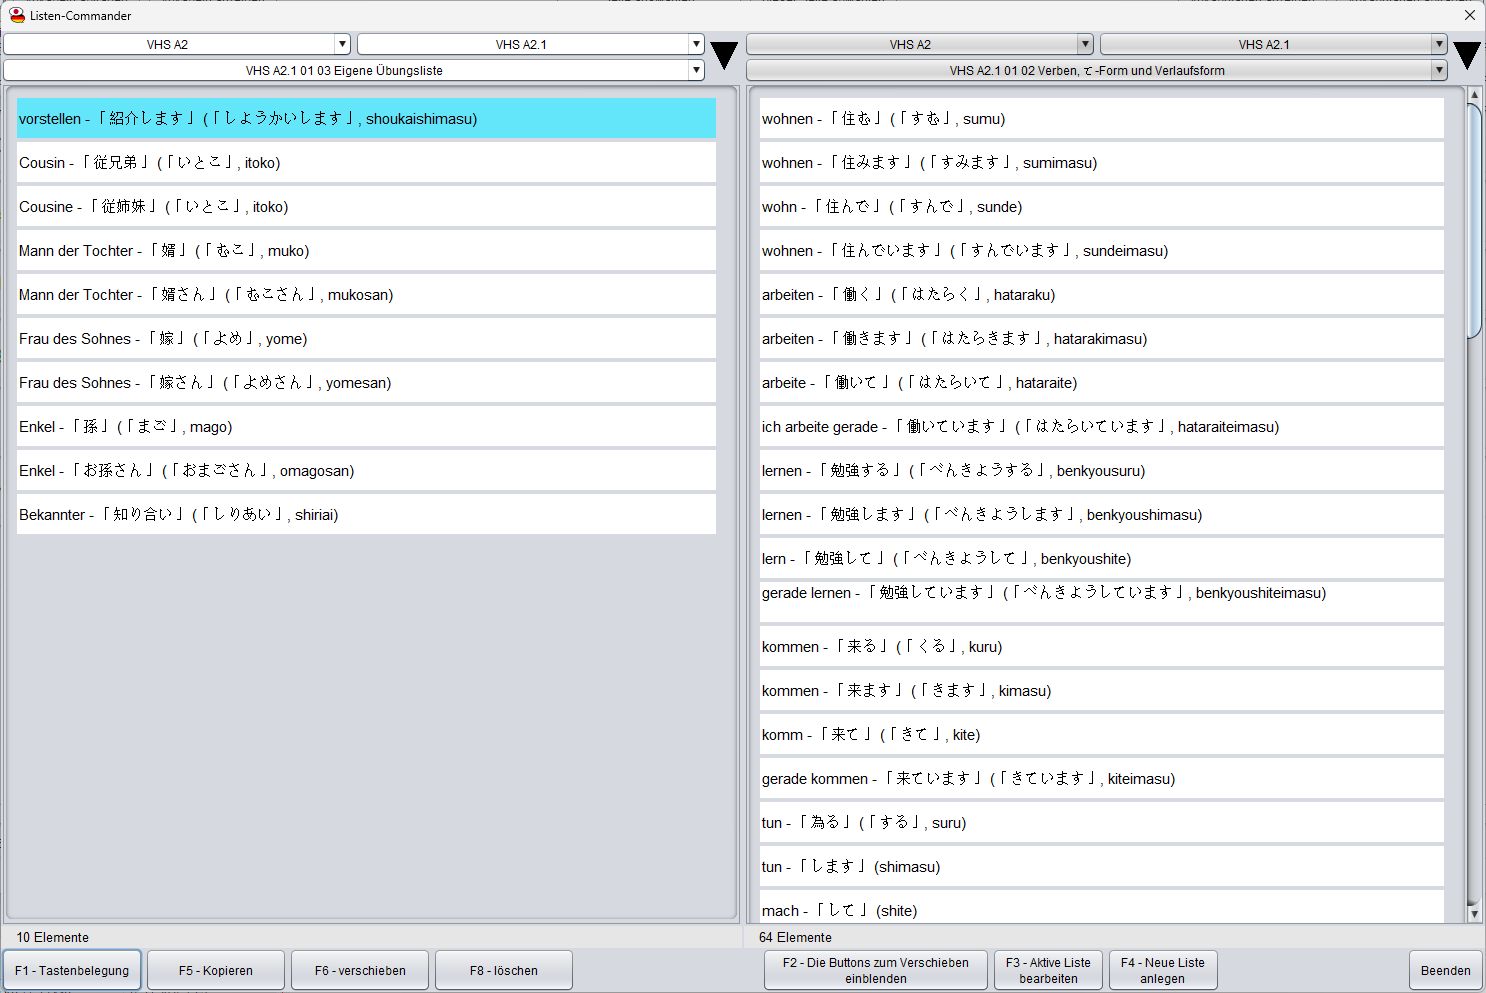This screenshot has width=1486, height=993.
Task: Show the Buttons zum Verschieben with F2
Action: pyautogui.click(x=874, y=969)
